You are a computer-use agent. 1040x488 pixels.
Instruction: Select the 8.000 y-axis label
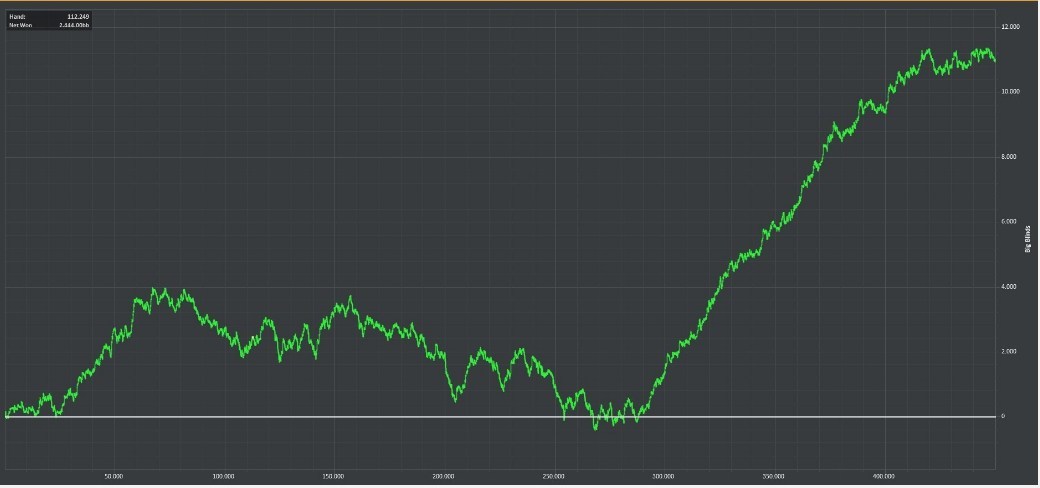[x=1008, y=156]
